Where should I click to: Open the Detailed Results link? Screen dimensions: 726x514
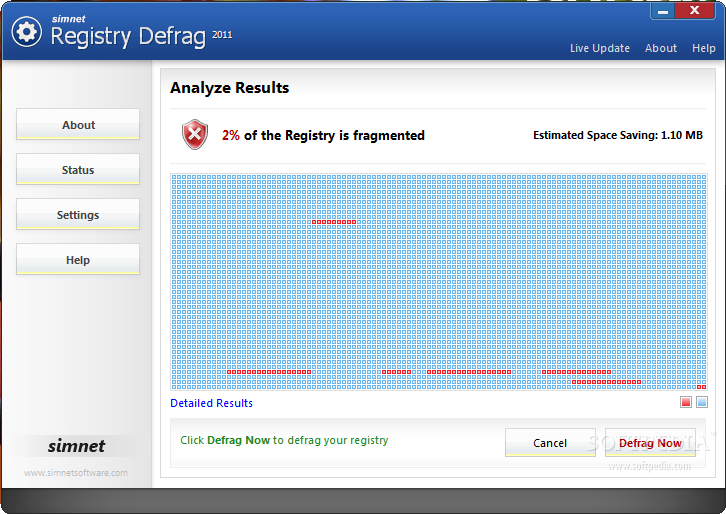212,403
